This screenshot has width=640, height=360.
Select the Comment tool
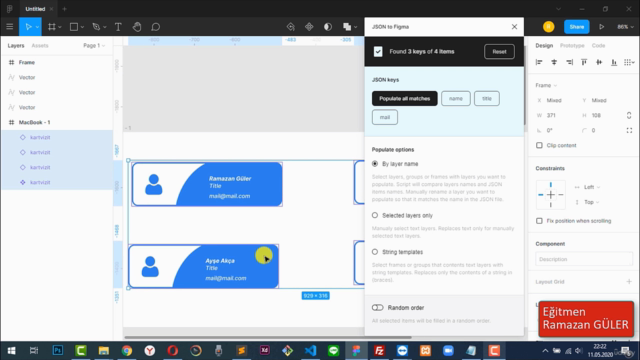[x=156, y=27]
